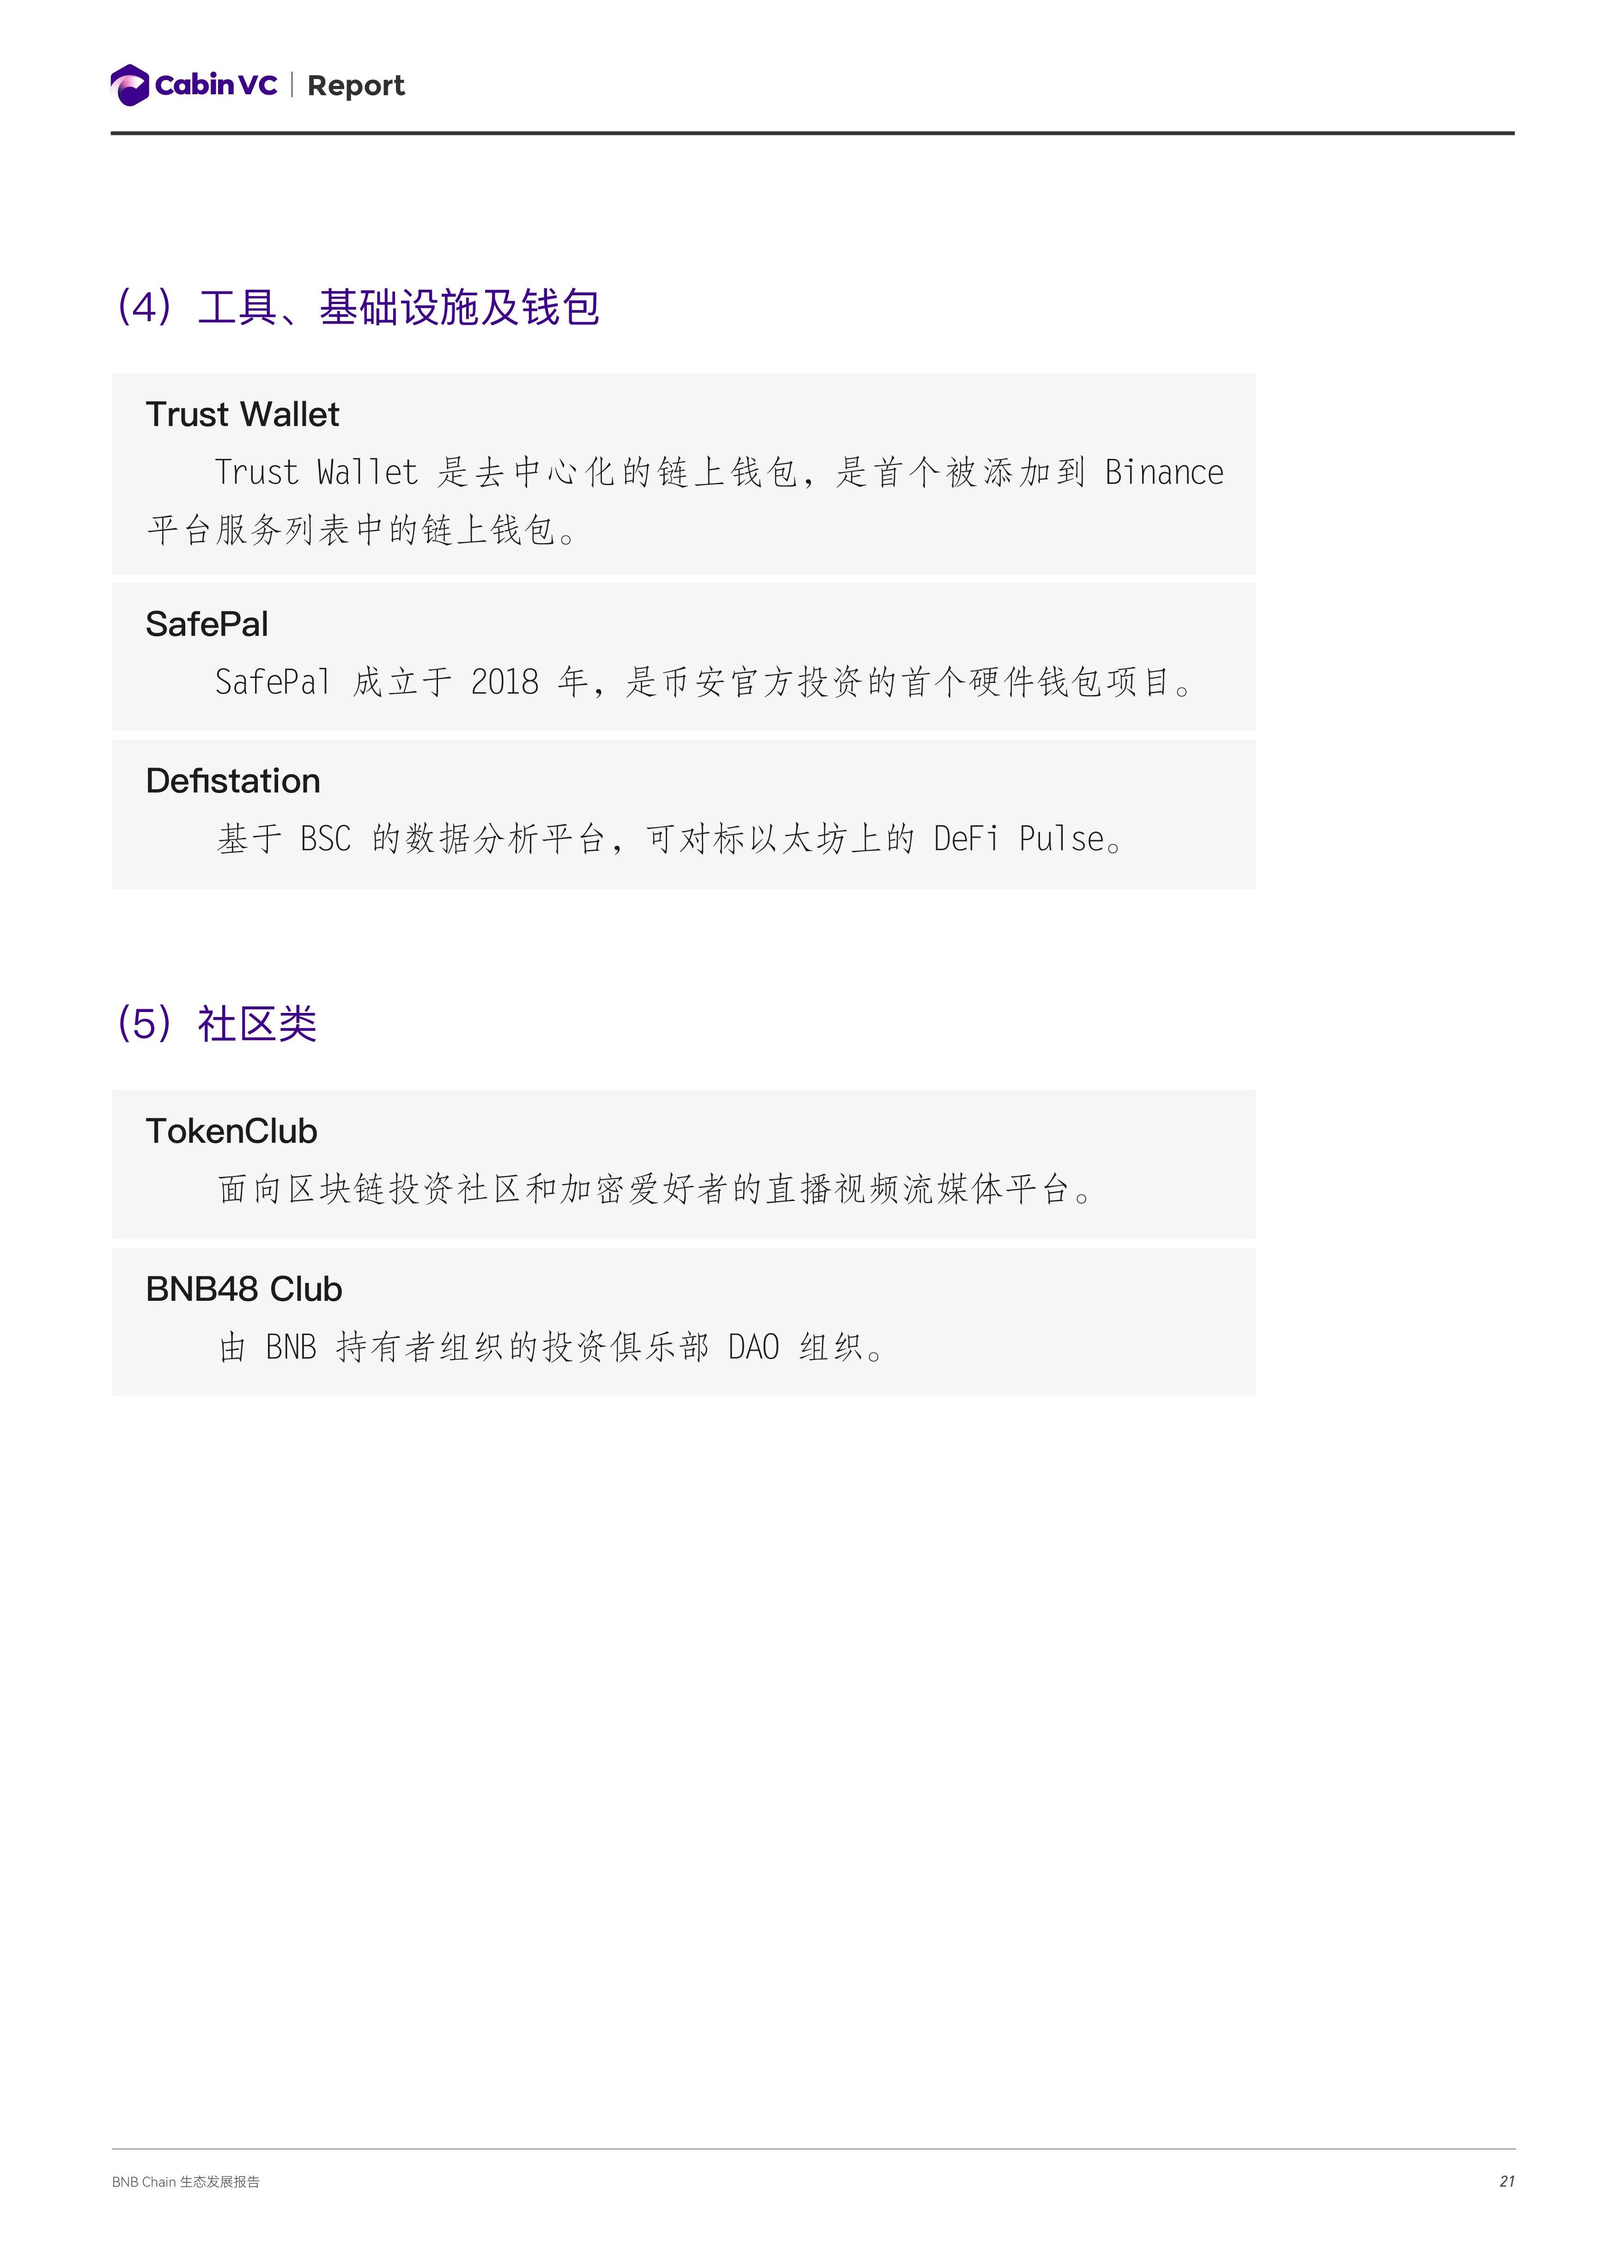This screenshot has width=1624, height=2268.
Task: Click the Report label in the header
Action: pyautogui.click(x=356, y=86)
